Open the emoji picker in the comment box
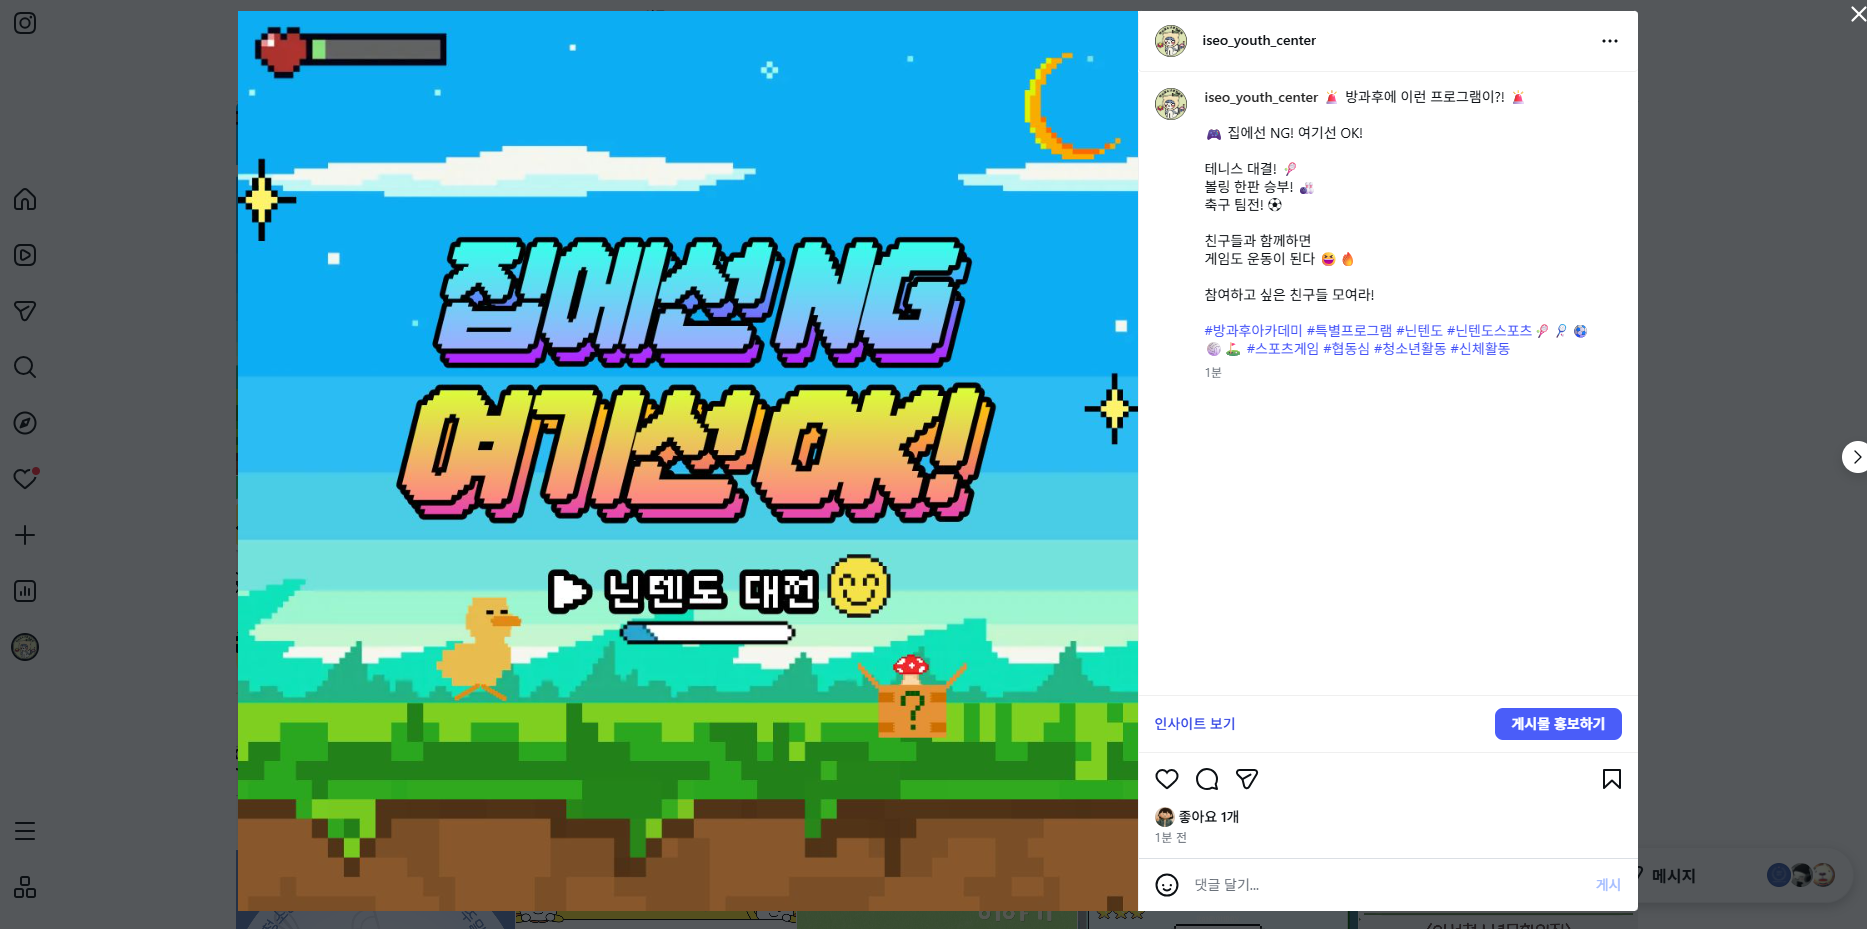The width and height of the screenshot is (1867, 929). click(1167, 885)
